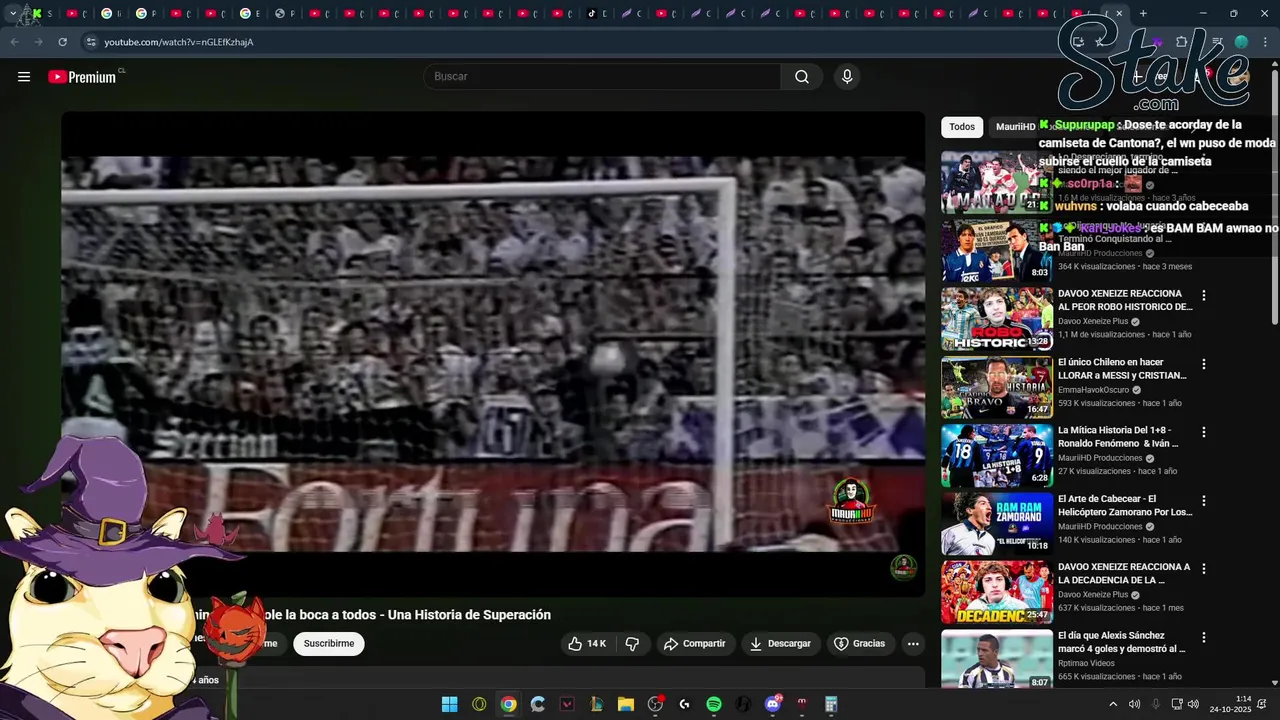This screenshot has width=1280, height=720.
Task: Open DAVOO XENEIZE REACCIONA A LA DECADENCIA title
Action: [x=1124, y=573]
